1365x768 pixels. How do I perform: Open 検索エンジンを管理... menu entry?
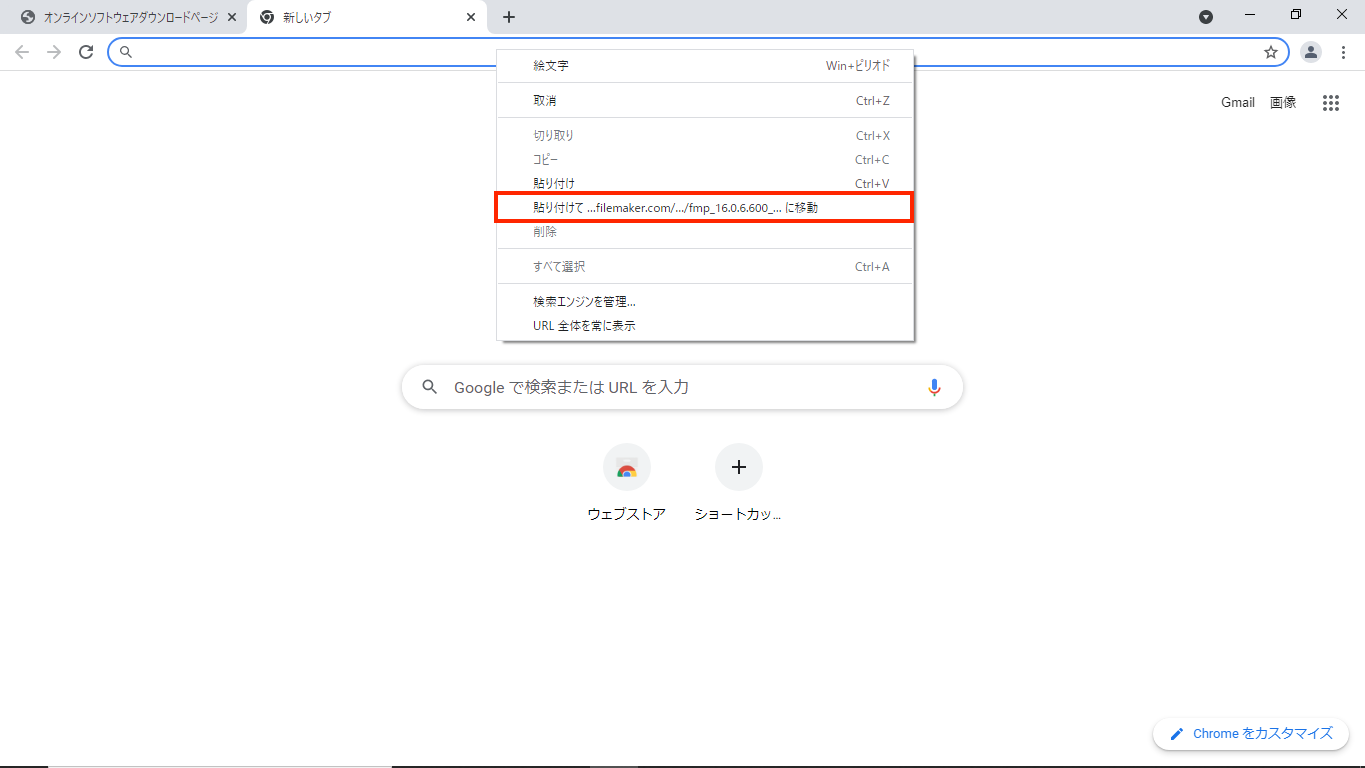[x=706, y=302]
